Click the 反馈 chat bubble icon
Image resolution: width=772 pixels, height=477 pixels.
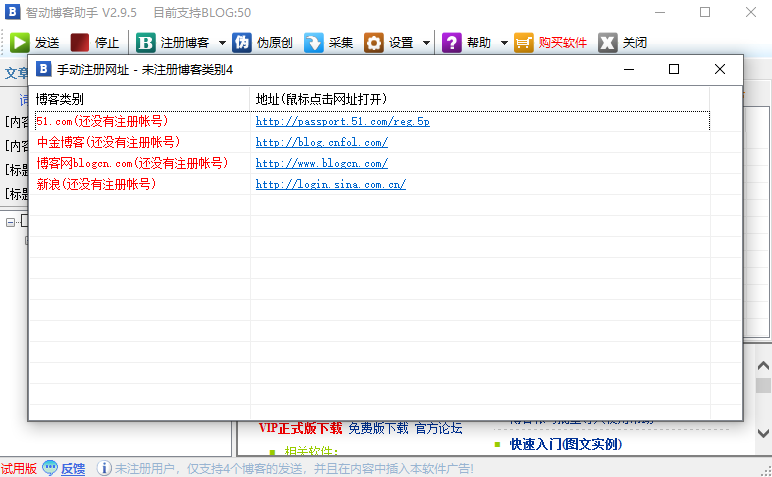[x=50, y=468]
